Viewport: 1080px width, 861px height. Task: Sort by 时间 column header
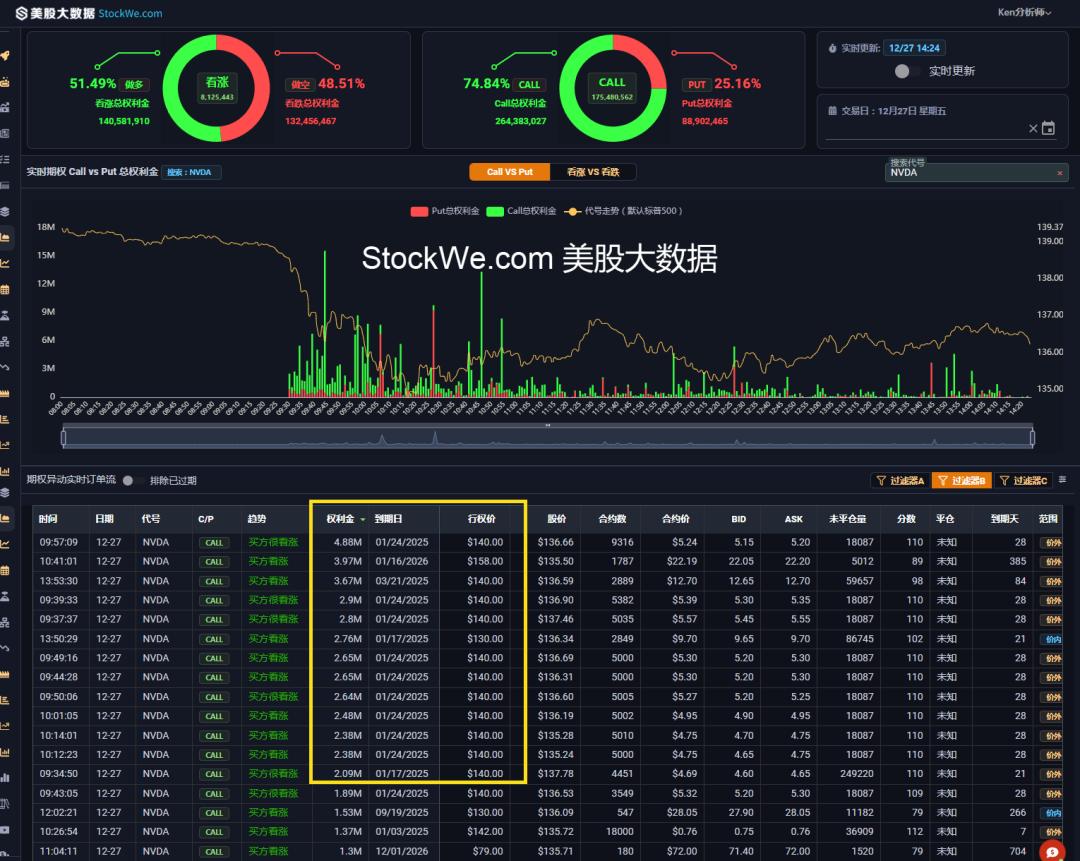[48, 519]
